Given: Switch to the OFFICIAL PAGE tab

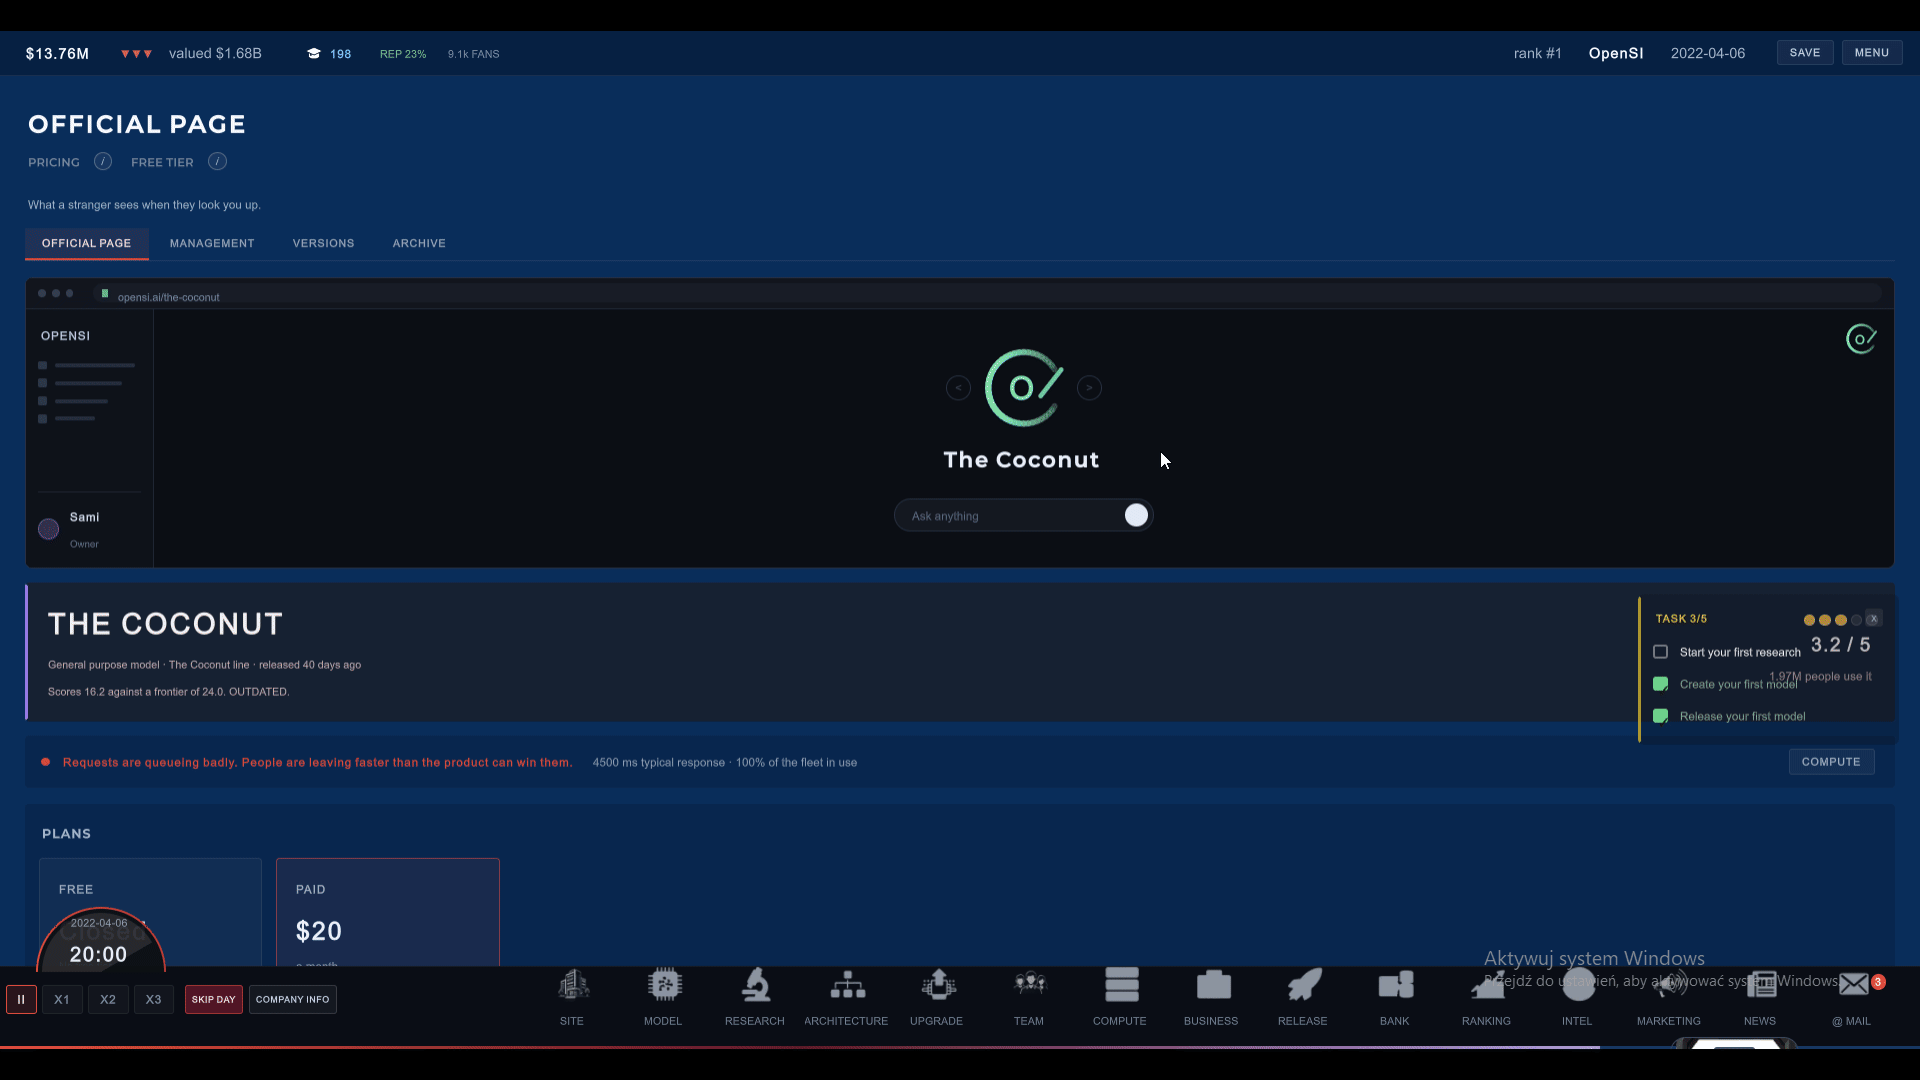Looking at the screenshot, I should click(x=87, y=243).
